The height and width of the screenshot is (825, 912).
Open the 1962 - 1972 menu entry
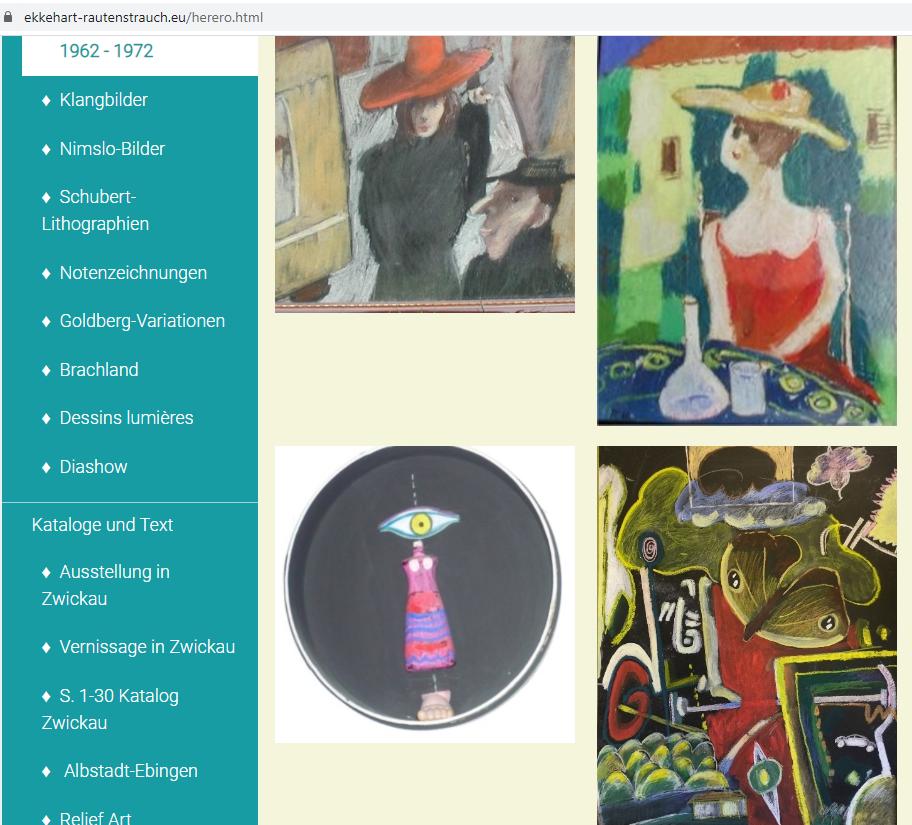[x=106, y=51]
